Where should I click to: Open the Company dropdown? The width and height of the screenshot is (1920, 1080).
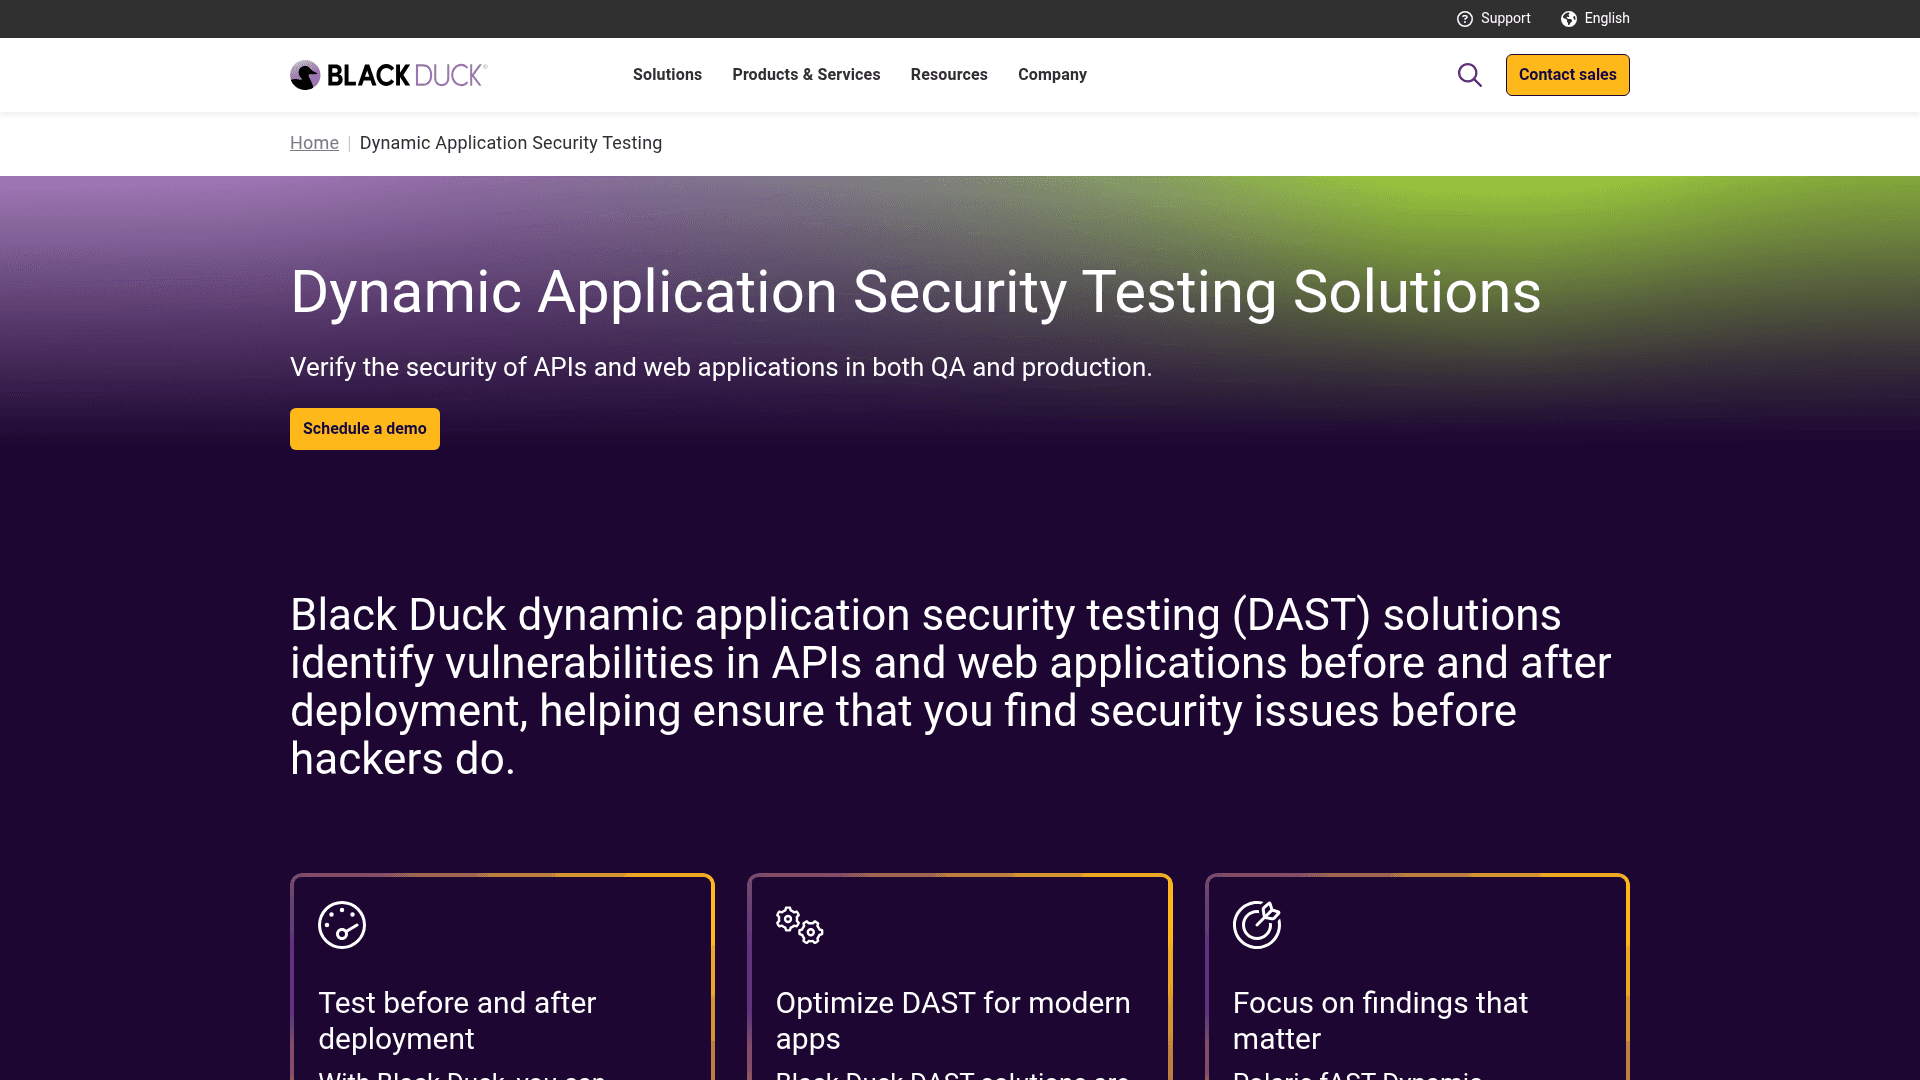[x=1052, y=74]
